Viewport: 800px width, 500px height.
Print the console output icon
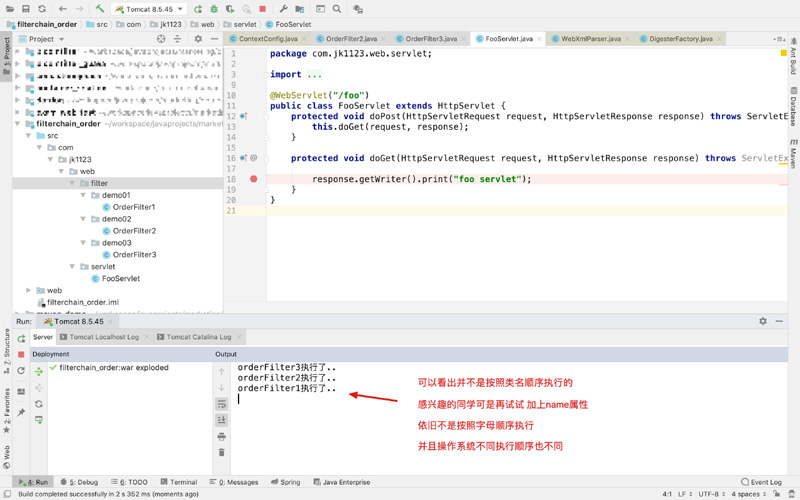221,437
